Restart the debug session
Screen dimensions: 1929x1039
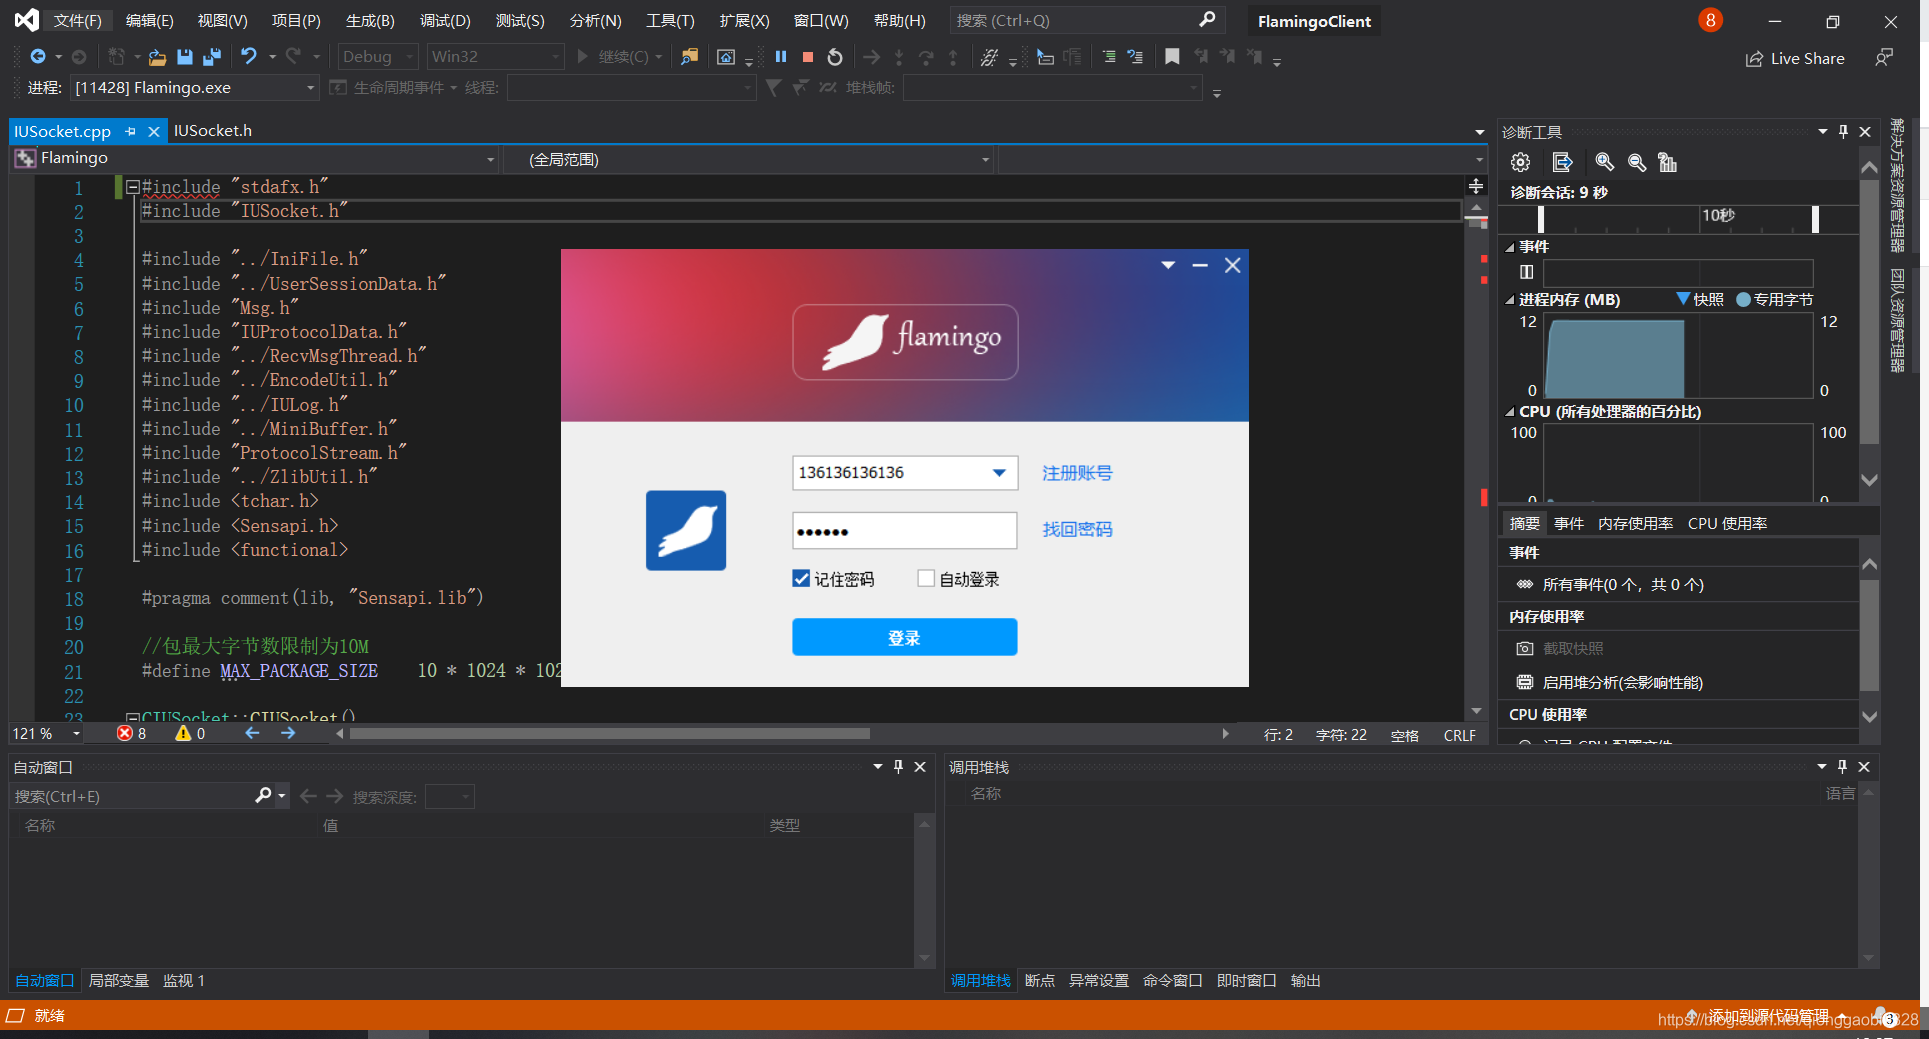pos(835,57)
